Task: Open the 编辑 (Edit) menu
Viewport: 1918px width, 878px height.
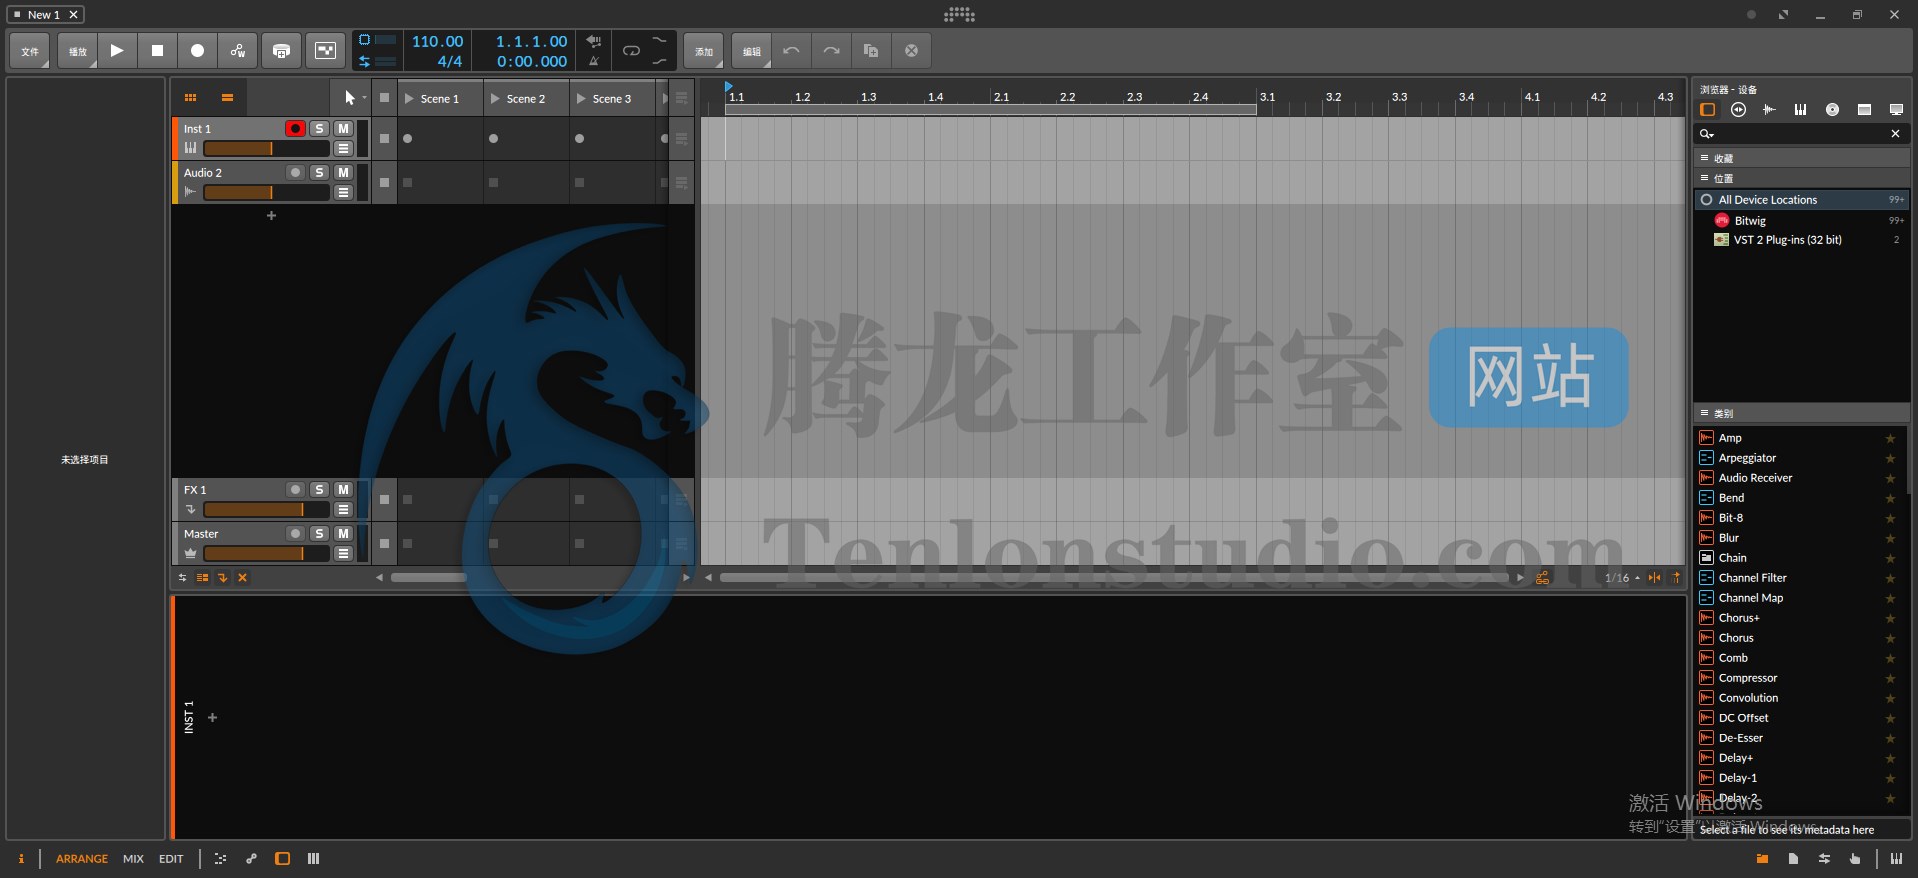Action: coord(752,51)
